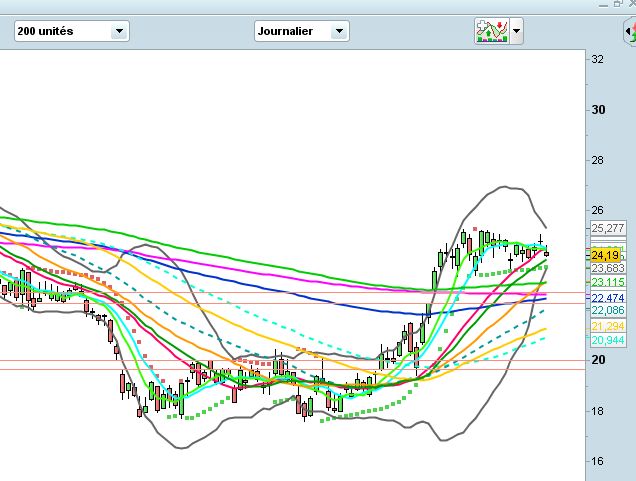The width and height of the screenshot is (636, 481).
Task: Click the 18 mark on price axis
Action: click(597, 411)
